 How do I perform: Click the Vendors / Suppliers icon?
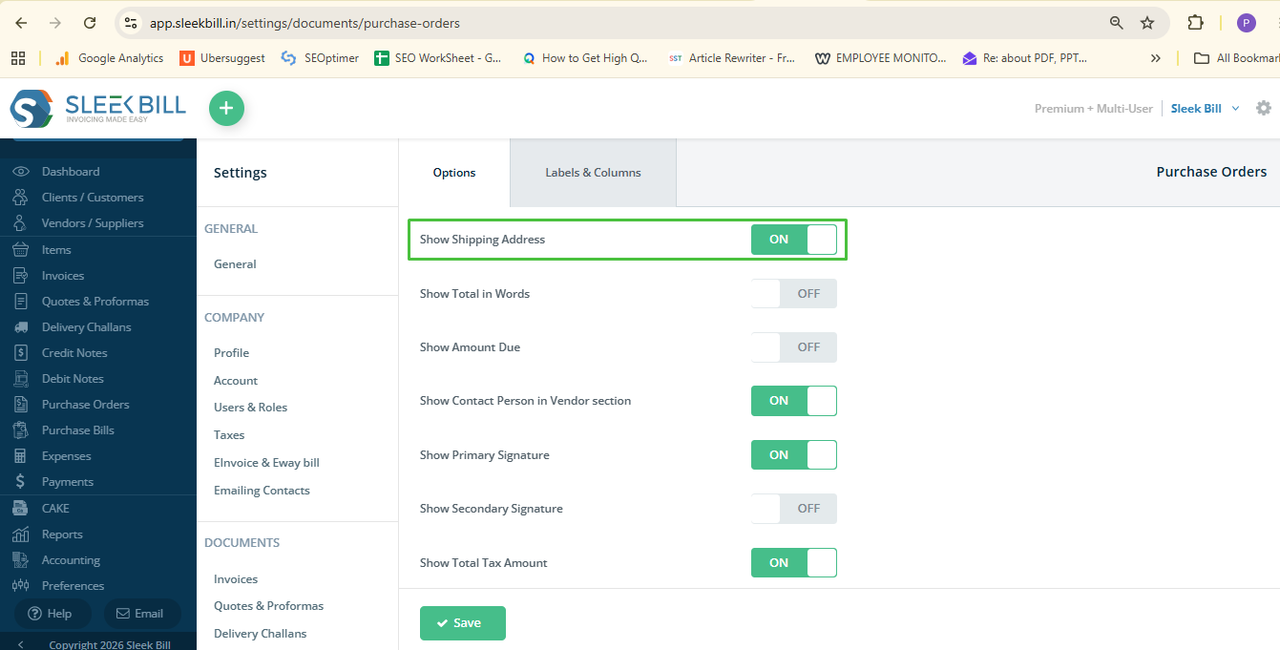point(21,223)
